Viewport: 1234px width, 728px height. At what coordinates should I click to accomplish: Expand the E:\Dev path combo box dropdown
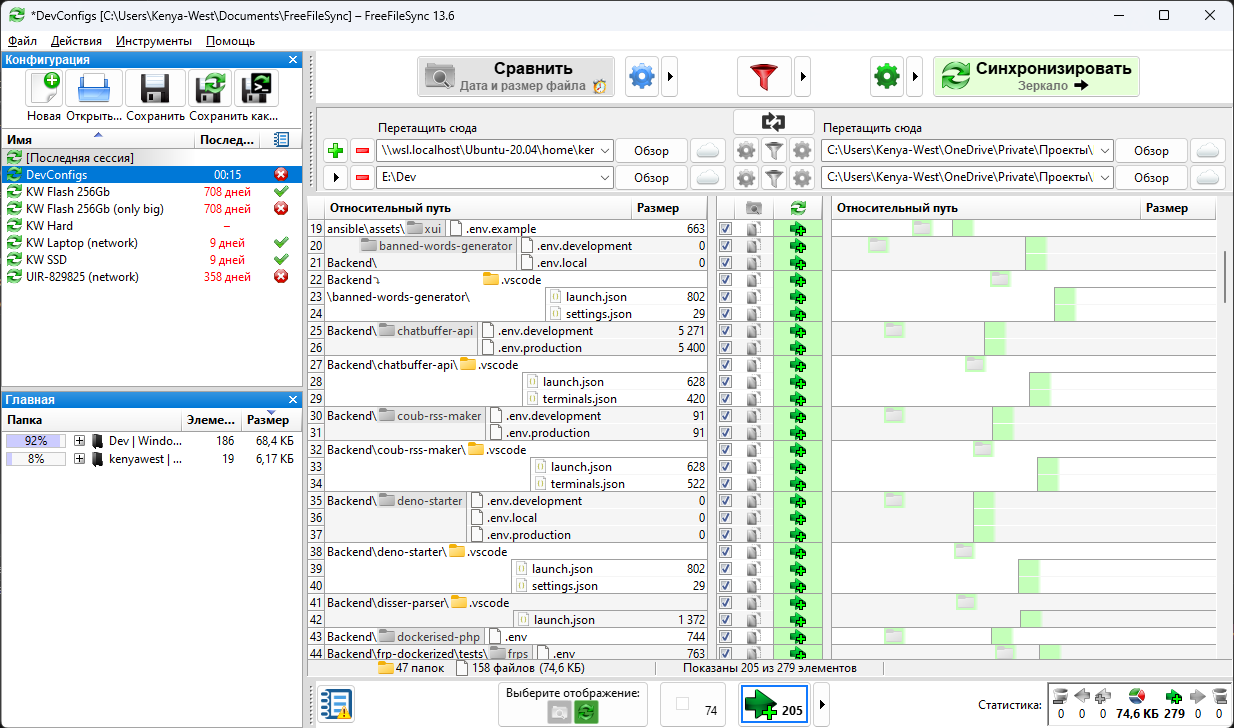pos(605,178)
